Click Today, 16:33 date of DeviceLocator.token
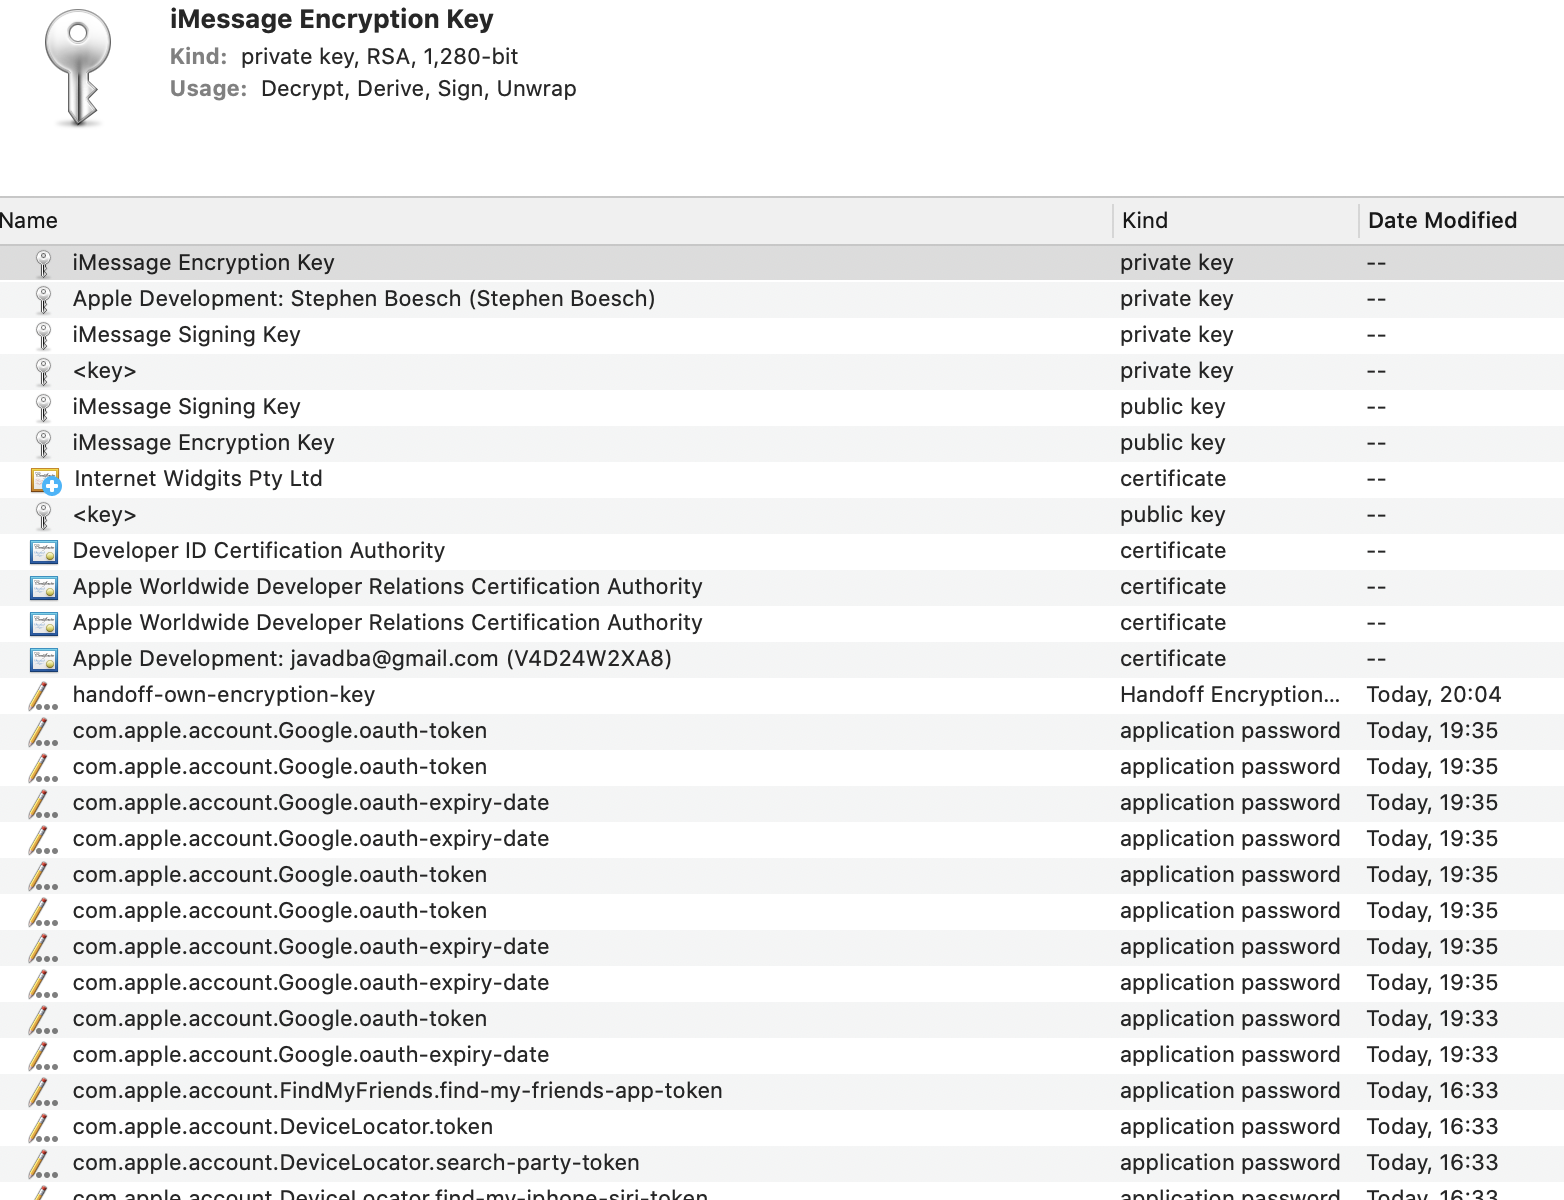The height and width of the screenshot is (1200, 1564). tap(1433, 1127)
